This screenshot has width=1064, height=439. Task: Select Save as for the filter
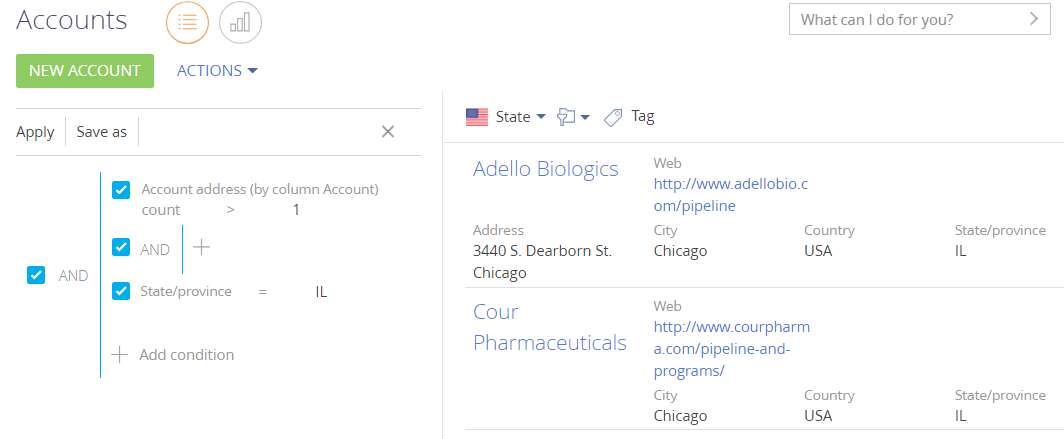[102, 132]
